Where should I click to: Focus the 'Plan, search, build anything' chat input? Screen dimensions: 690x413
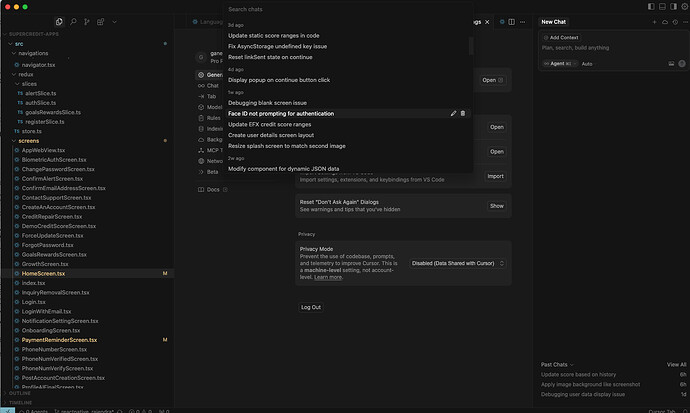pyautogui.click(x=576, y=48)
